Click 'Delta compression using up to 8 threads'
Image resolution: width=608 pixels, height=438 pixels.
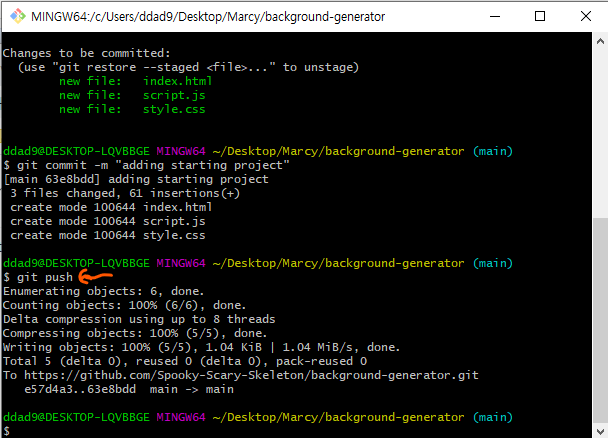tap(139, 319)
